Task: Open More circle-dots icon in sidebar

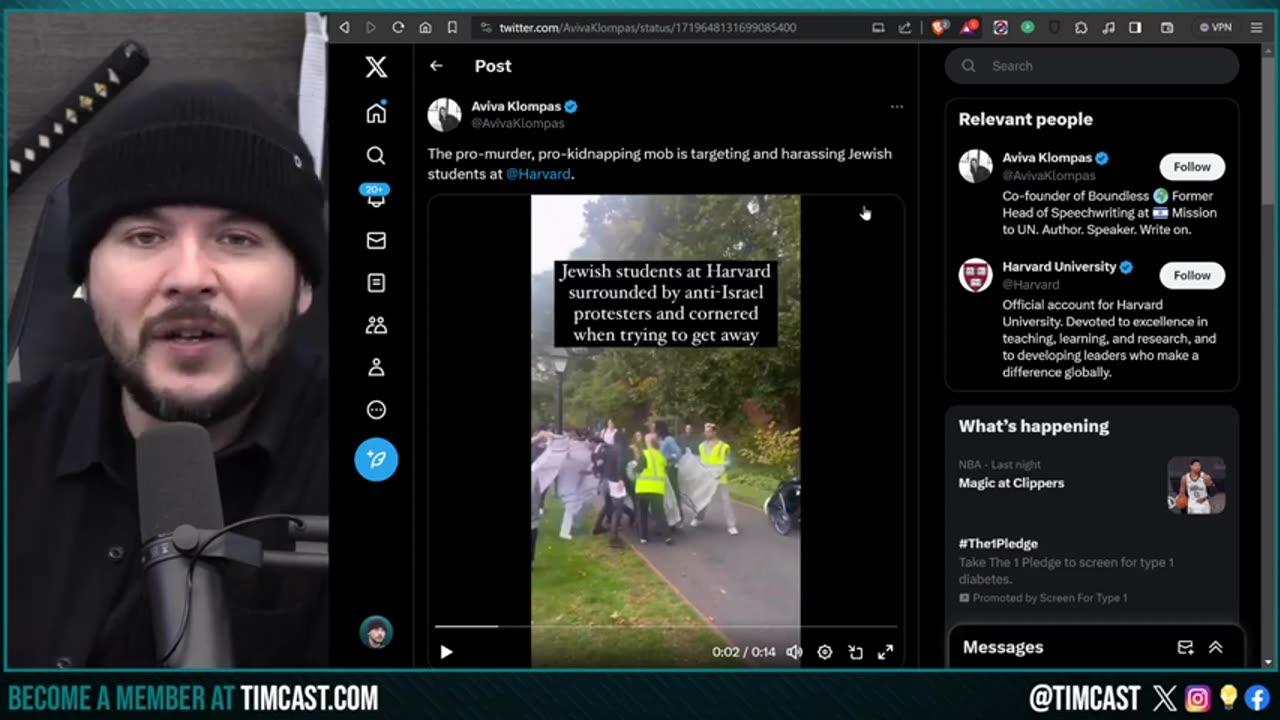Action: [376, 410]
